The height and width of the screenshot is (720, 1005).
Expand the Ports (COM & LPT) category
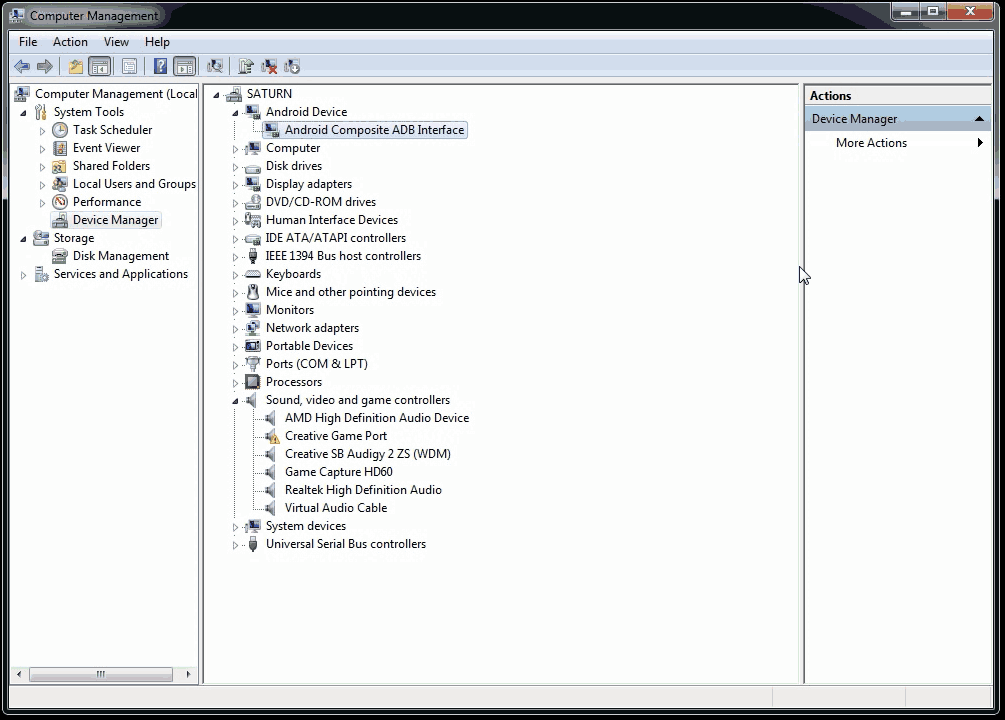pos(235,365)
